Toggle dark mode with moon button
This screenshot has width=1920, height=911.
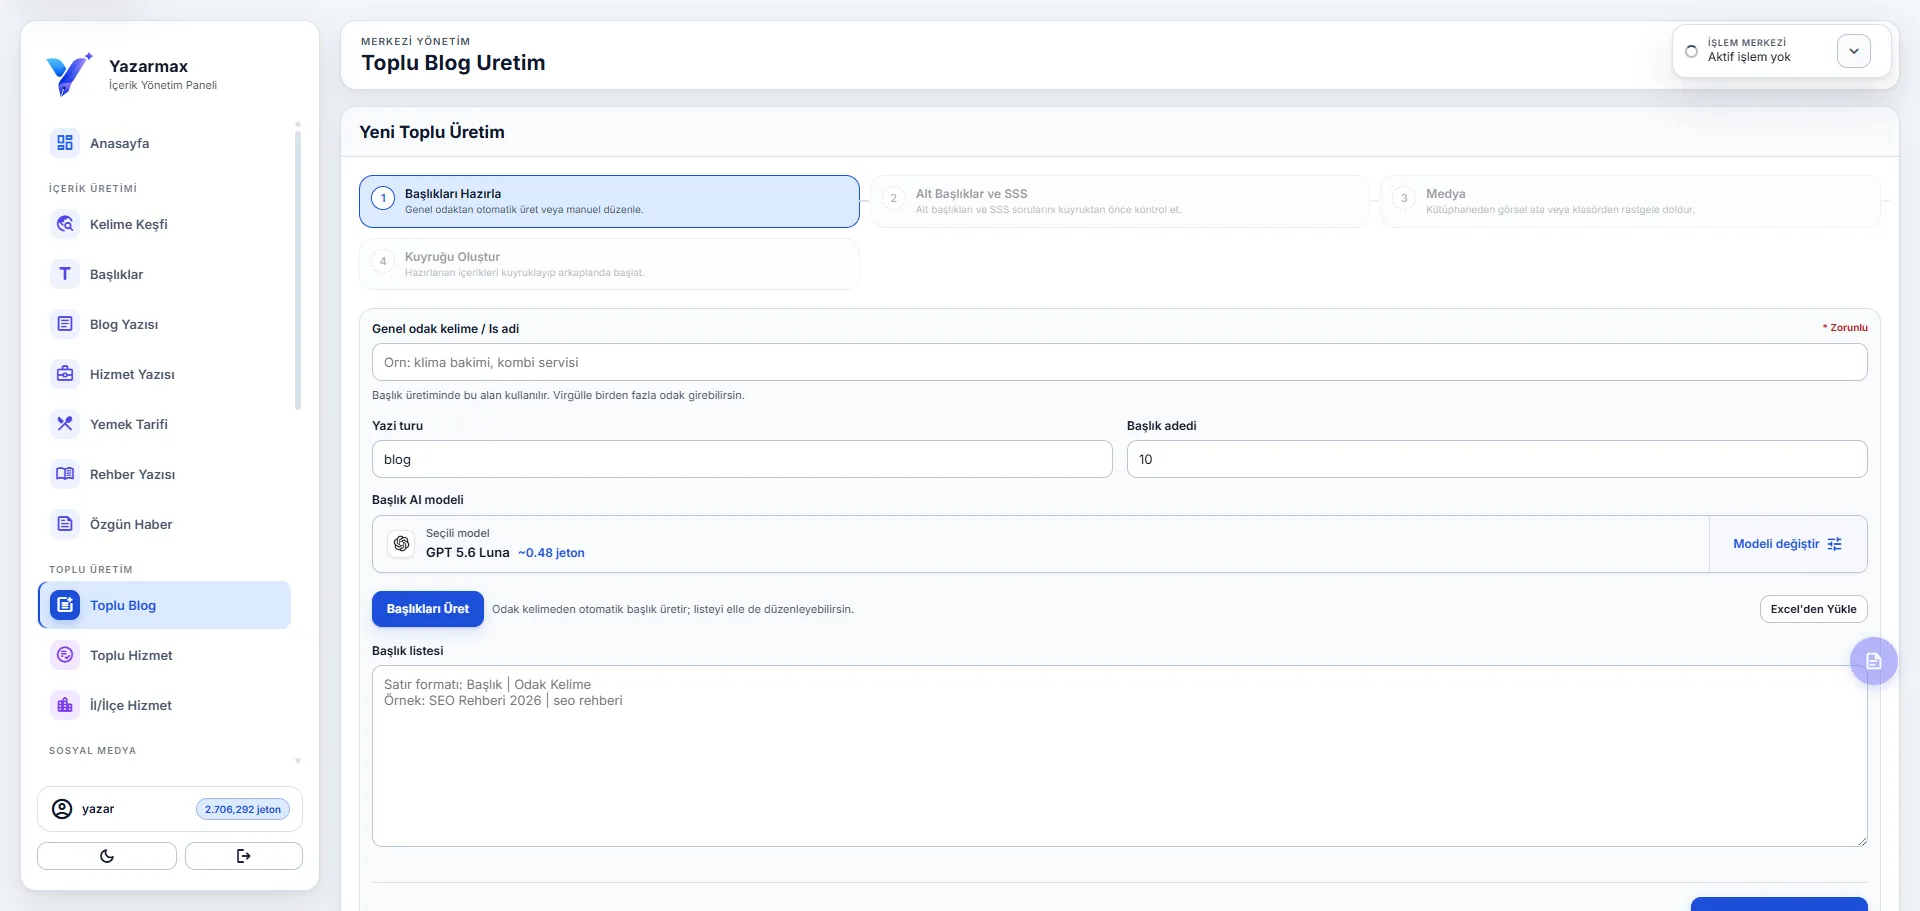(107, 856)
